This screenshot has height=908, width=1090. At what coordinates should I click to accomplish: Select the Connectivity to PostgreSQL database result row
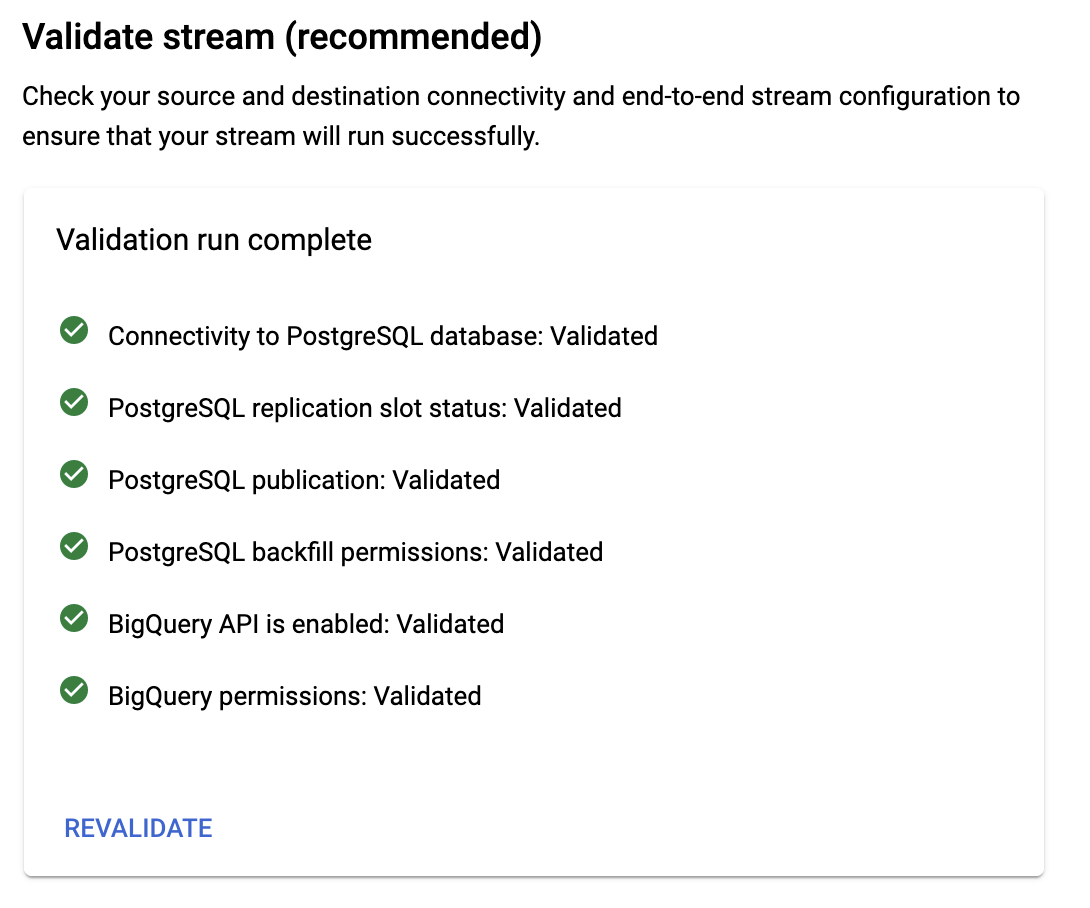tap(382, 336)
